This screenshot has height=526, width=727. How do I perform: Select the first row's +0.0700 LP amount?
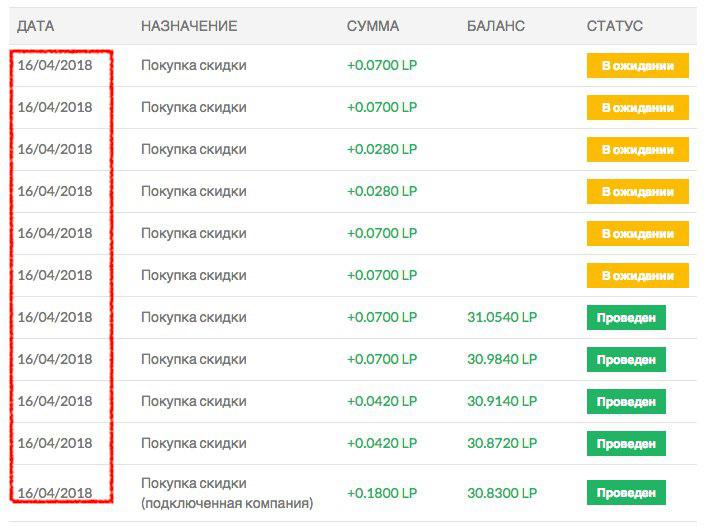(382, 65)
